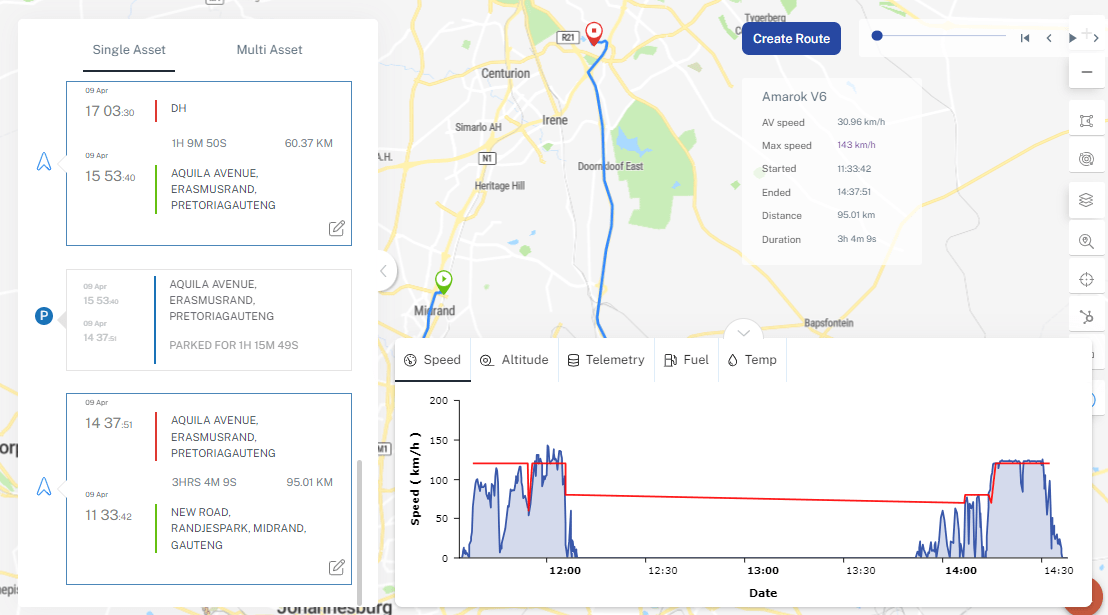Screen dimensions: 1108x615
Task: Click the map zoom out minus button
Action: [x=1086, y=72]
